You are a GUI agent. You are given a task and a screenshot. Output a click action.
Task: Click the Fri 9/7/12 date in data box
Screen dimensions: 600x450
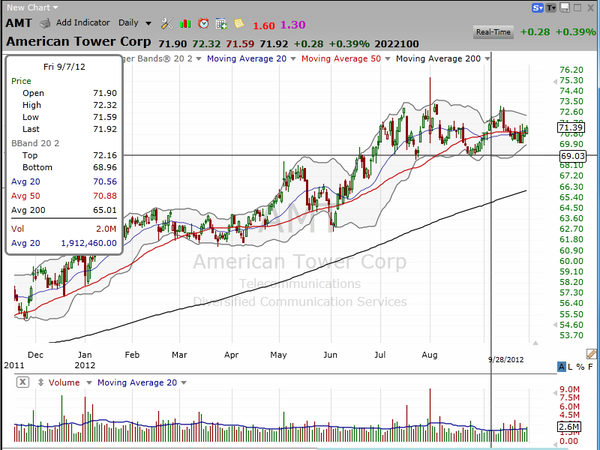coord(64,67)
